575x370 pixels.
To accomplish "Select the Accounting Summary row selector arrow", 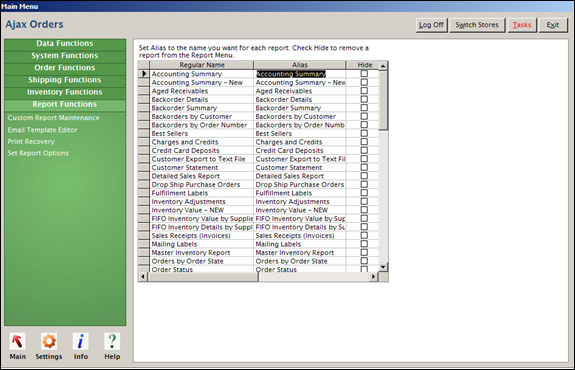I will 144,74.
